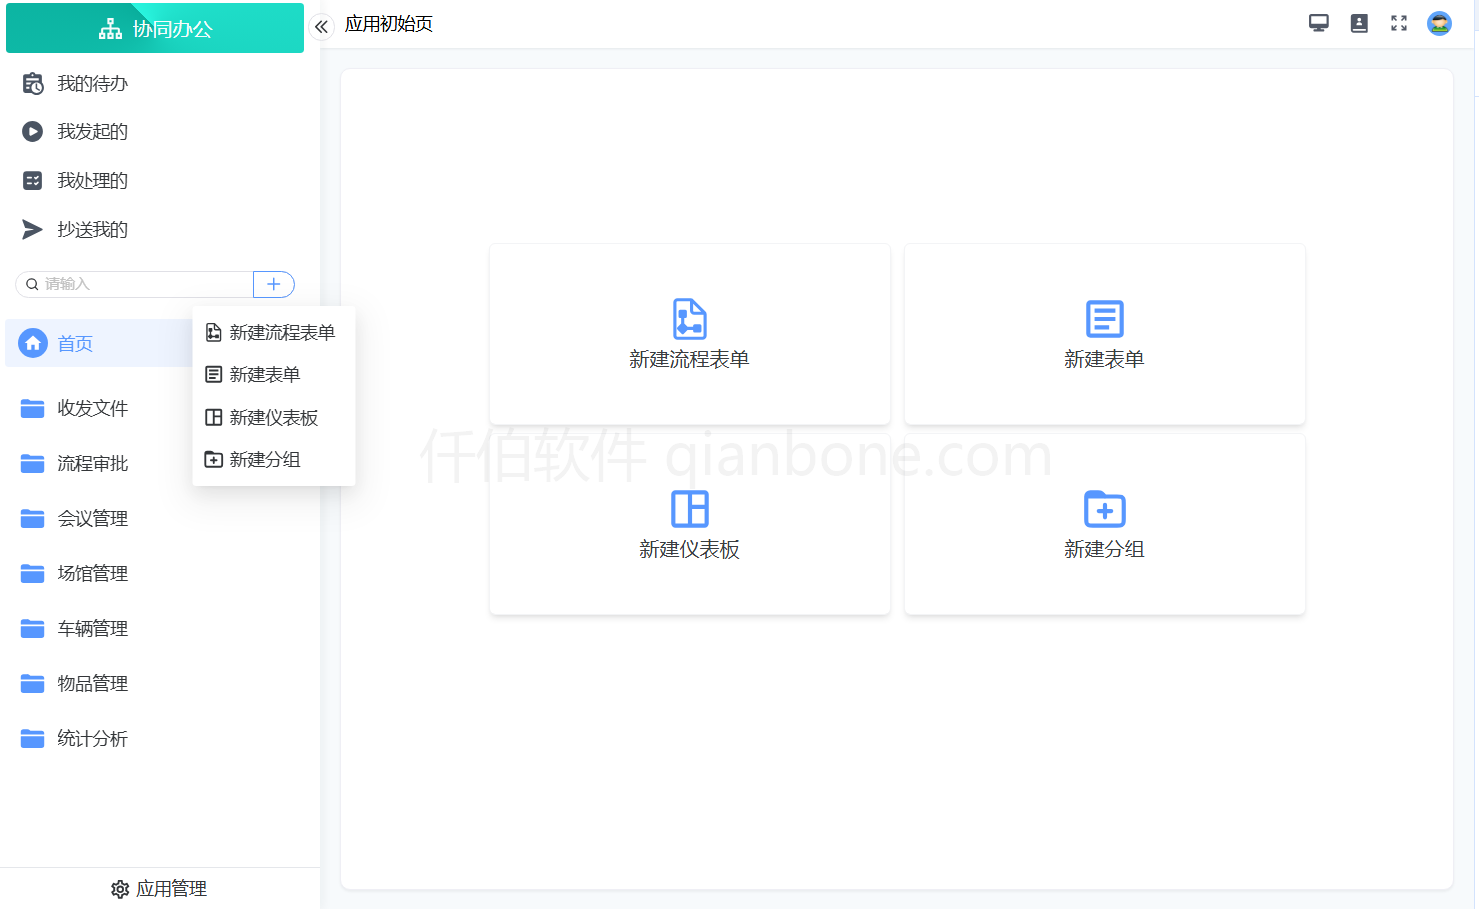Click the monitor display icon at top right

1319,21
